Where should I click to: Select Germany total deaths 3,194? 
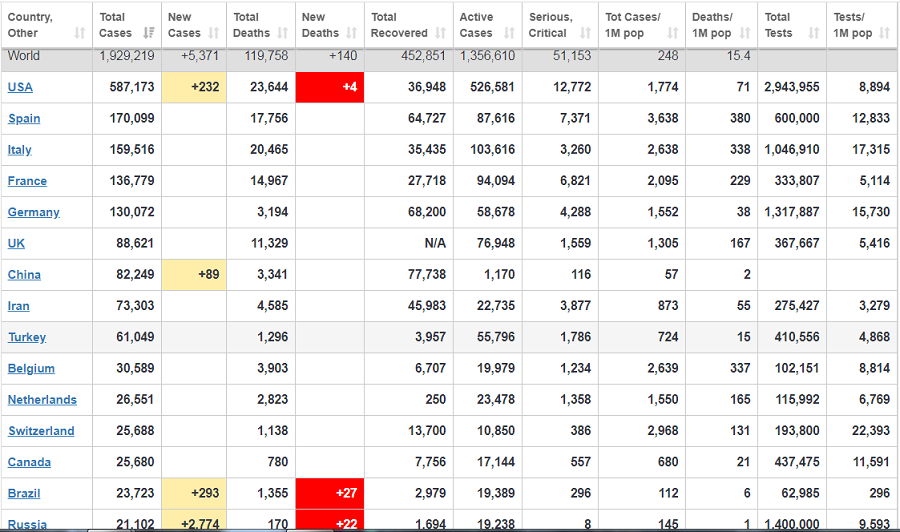tap(273, 212)
